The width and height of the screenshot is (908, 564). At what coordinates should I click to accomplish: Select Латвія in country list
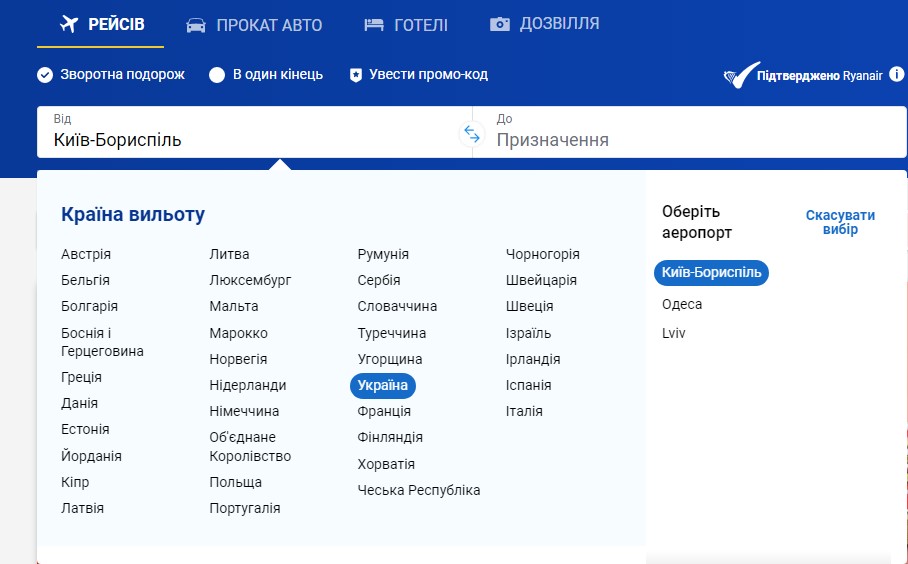coord(82,508)
